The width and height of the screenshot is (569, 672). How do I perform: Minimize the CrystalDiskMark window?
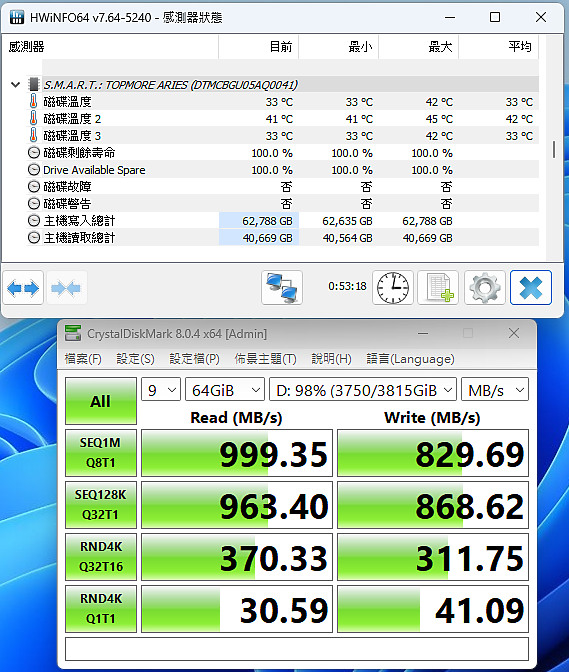423,333
